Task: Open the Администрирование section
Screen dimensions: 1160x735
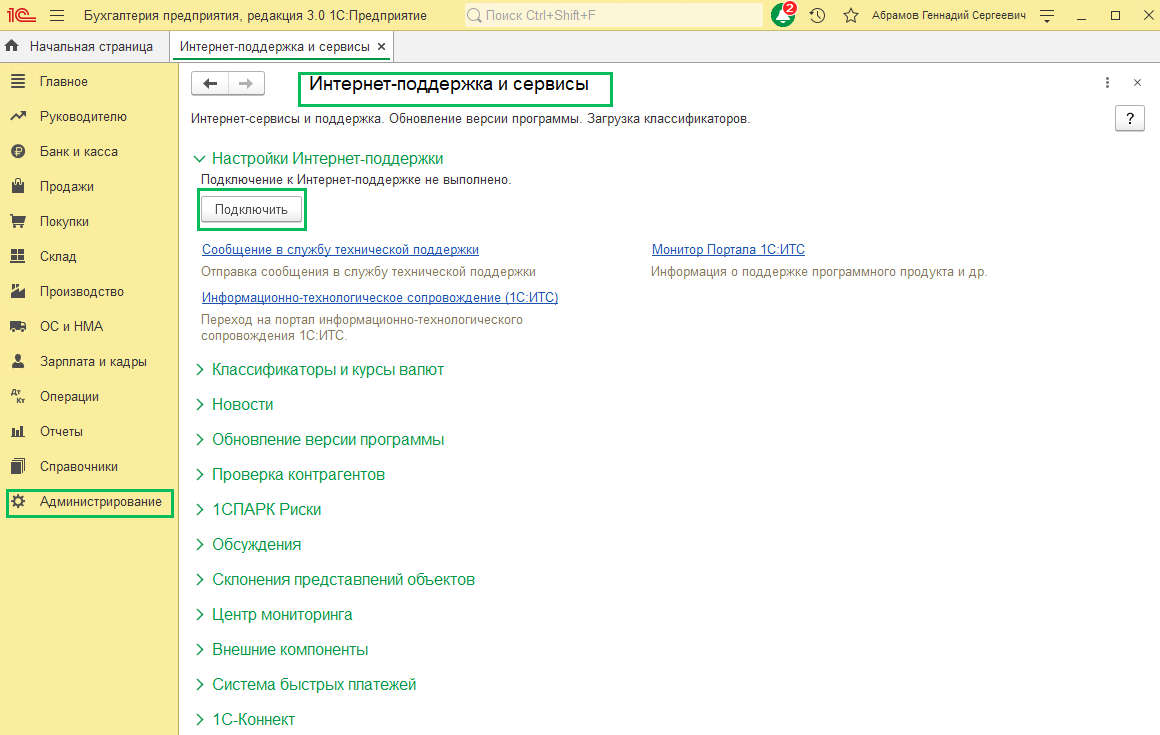Action: 101,502
